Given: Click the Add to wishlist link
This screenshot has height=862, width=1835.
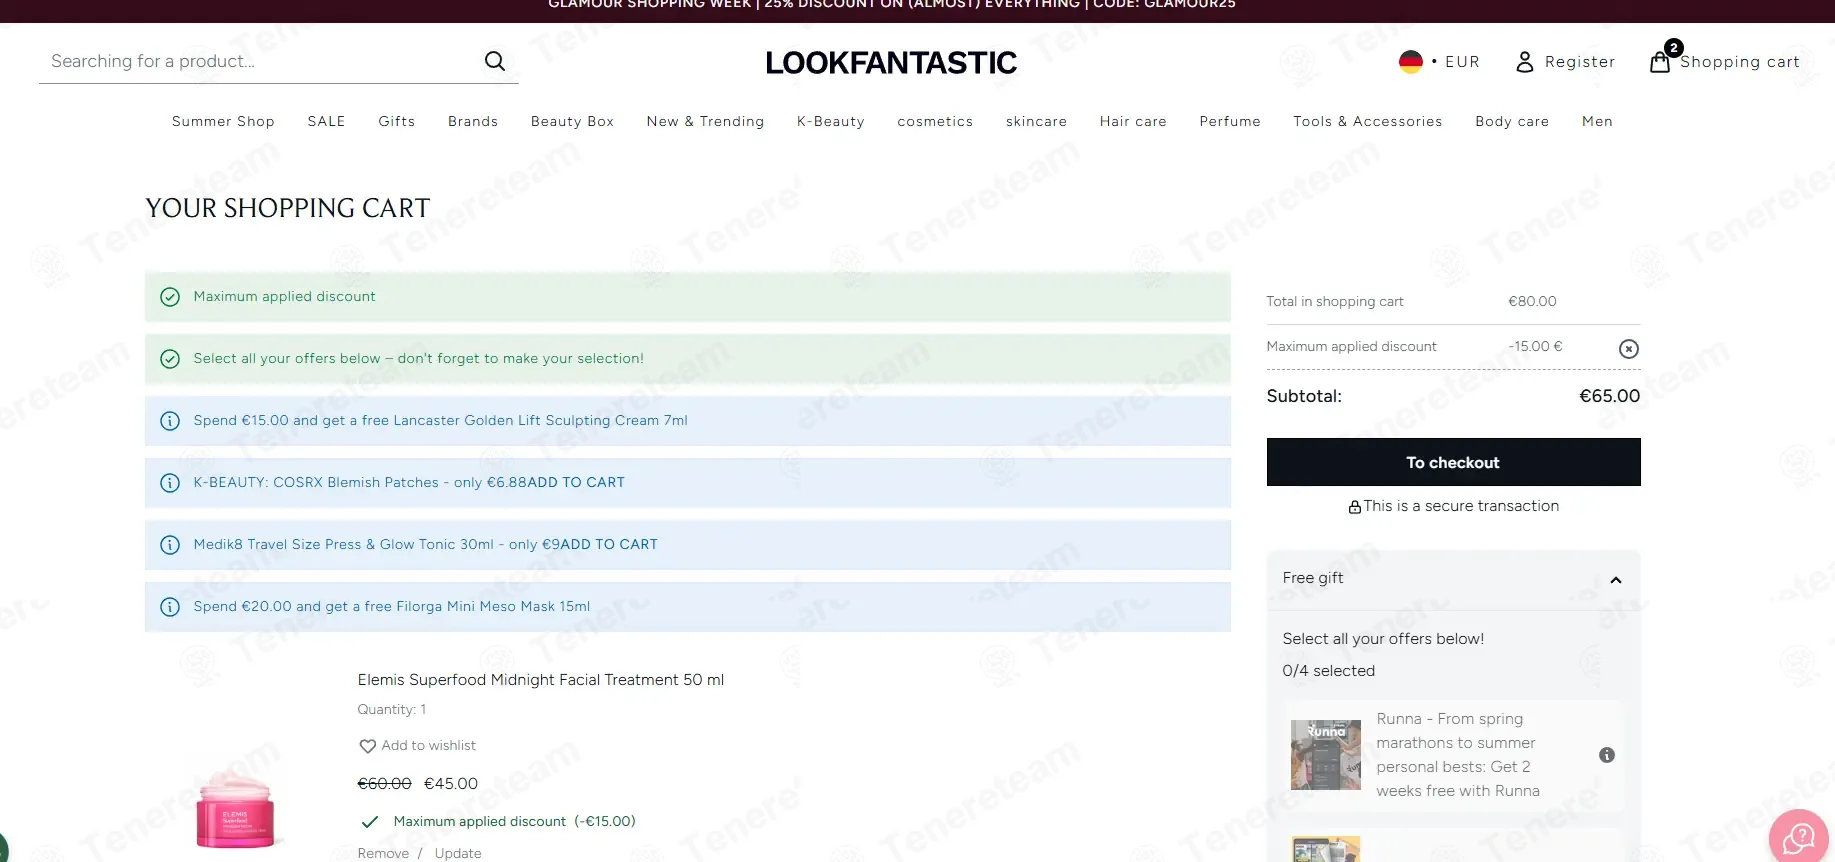Looking at the screenshot, I should [428, 746].
